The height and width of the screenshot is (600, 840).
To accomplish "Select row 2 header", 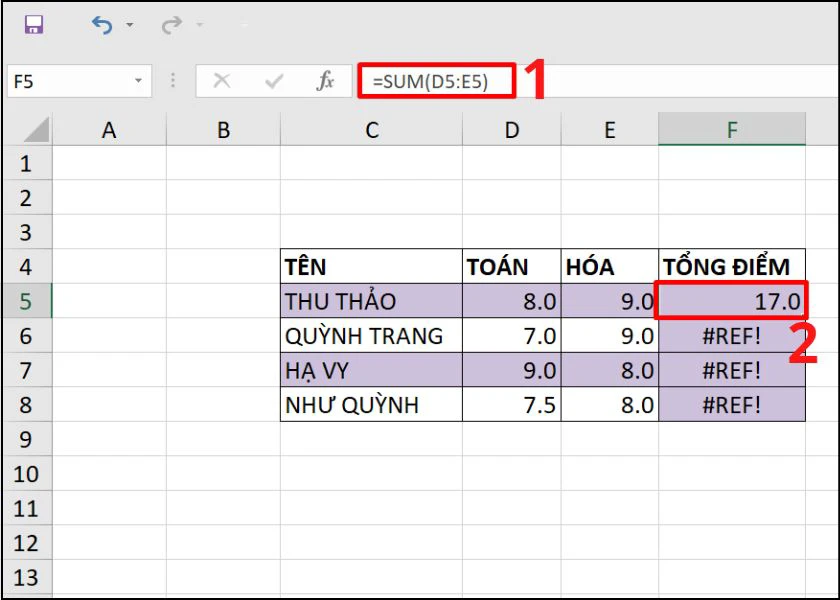I will pos(27,198).
